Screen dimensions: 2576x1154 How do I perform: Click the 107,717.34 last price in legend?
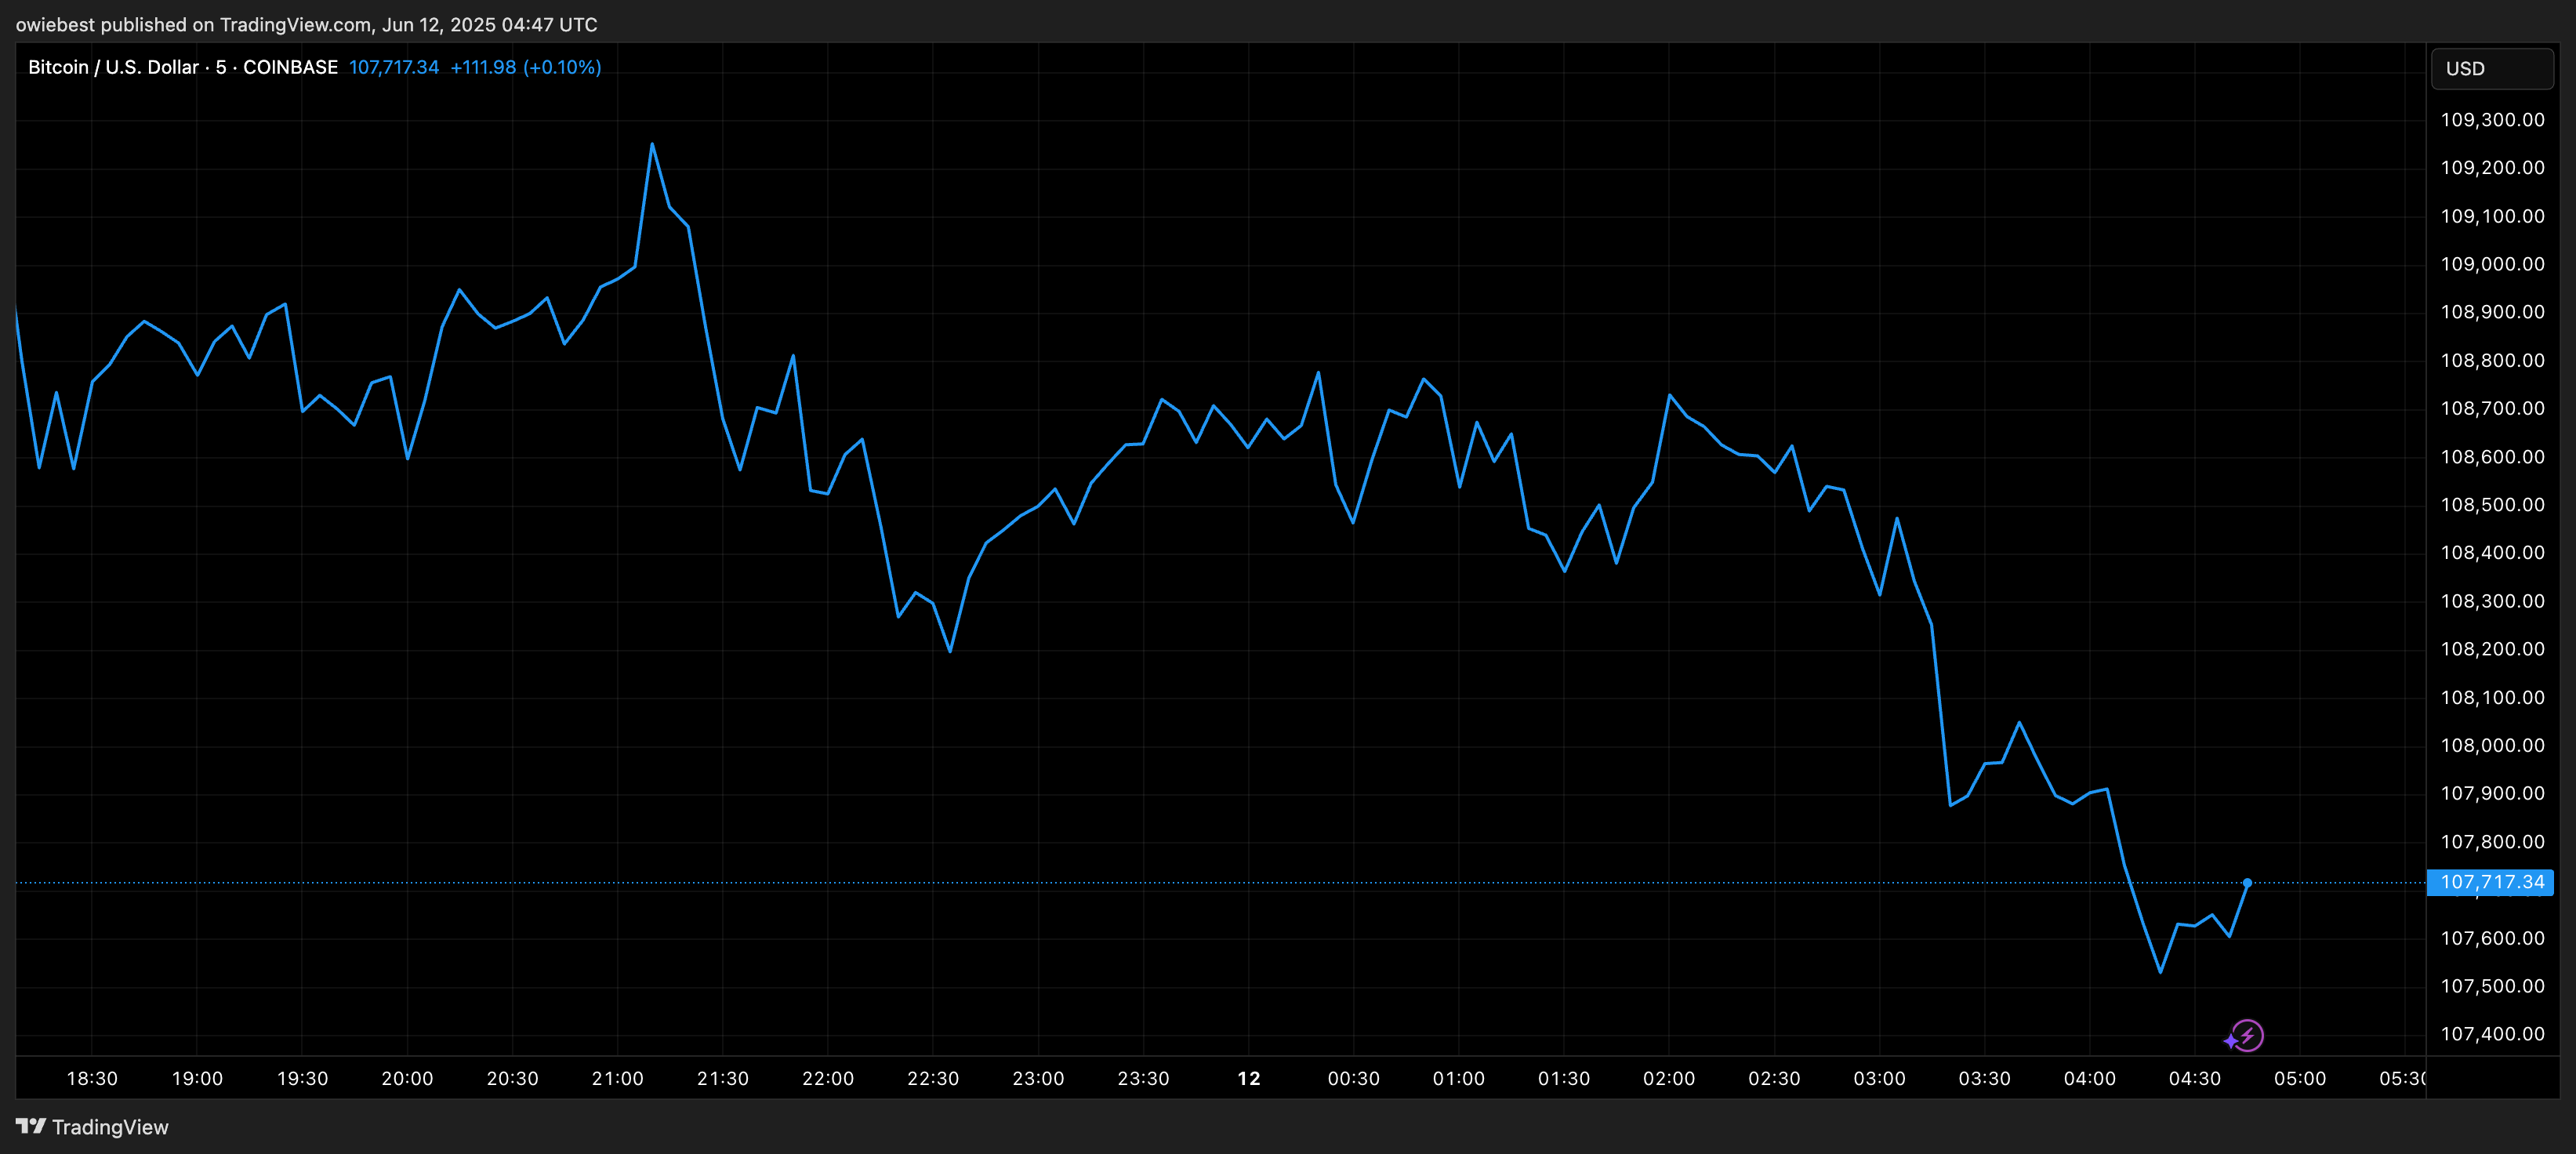pyautogui.click(x=394, y=67)
